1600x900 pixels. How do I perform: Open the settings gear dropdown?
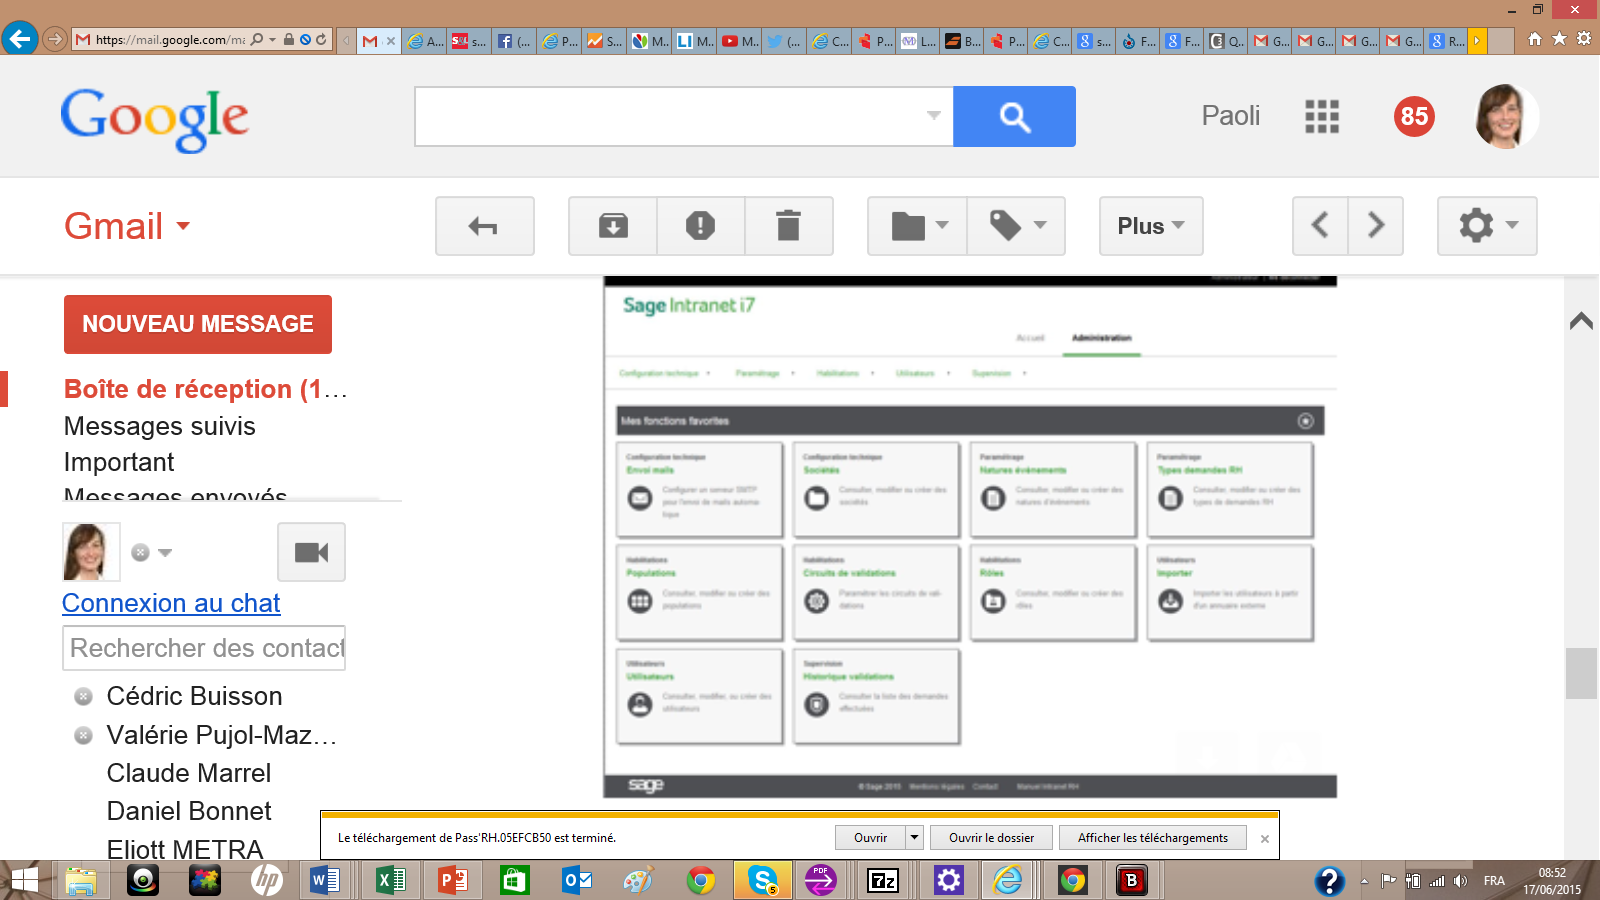click(1487, 226)
